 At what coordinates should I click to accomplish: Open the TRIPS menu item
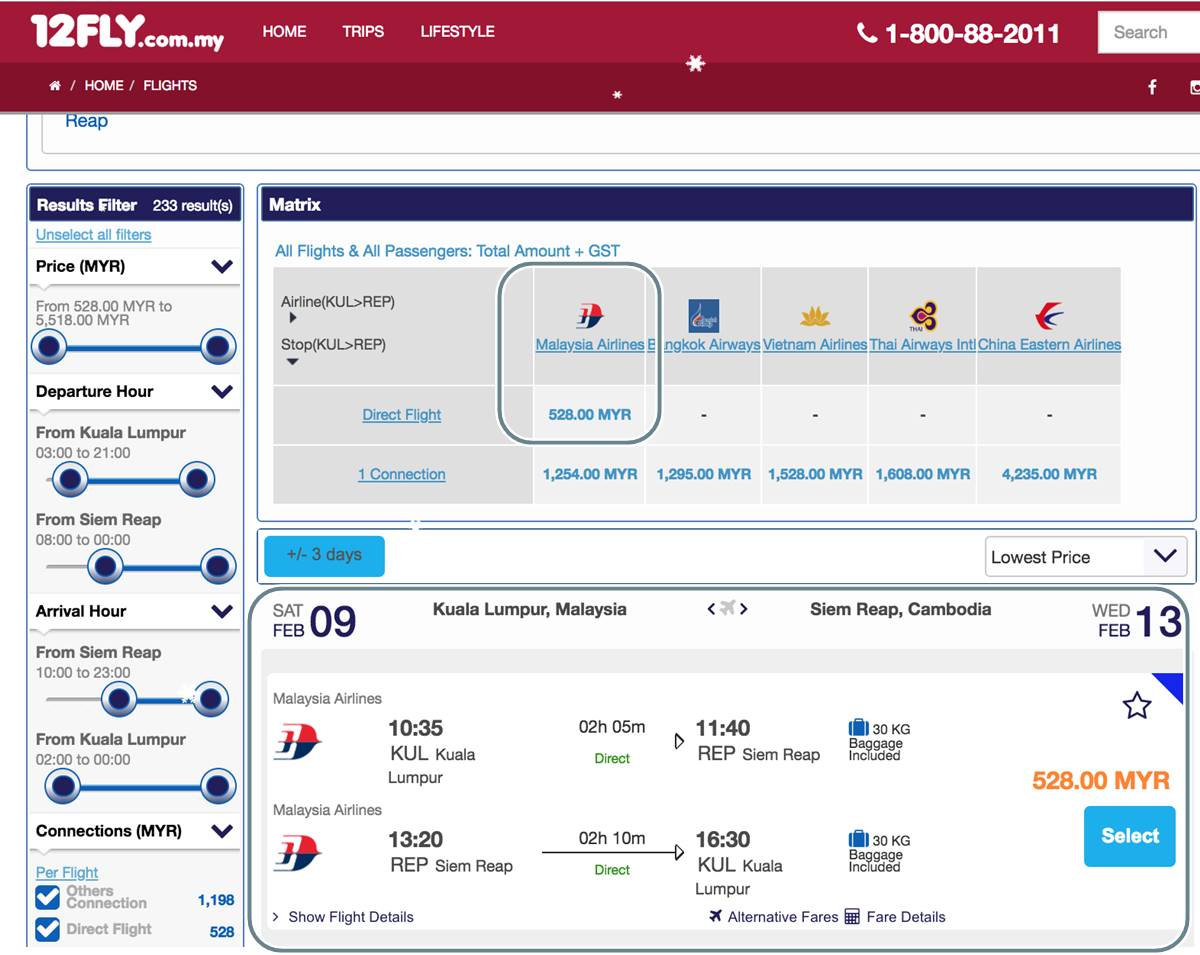tap(363, 32)
